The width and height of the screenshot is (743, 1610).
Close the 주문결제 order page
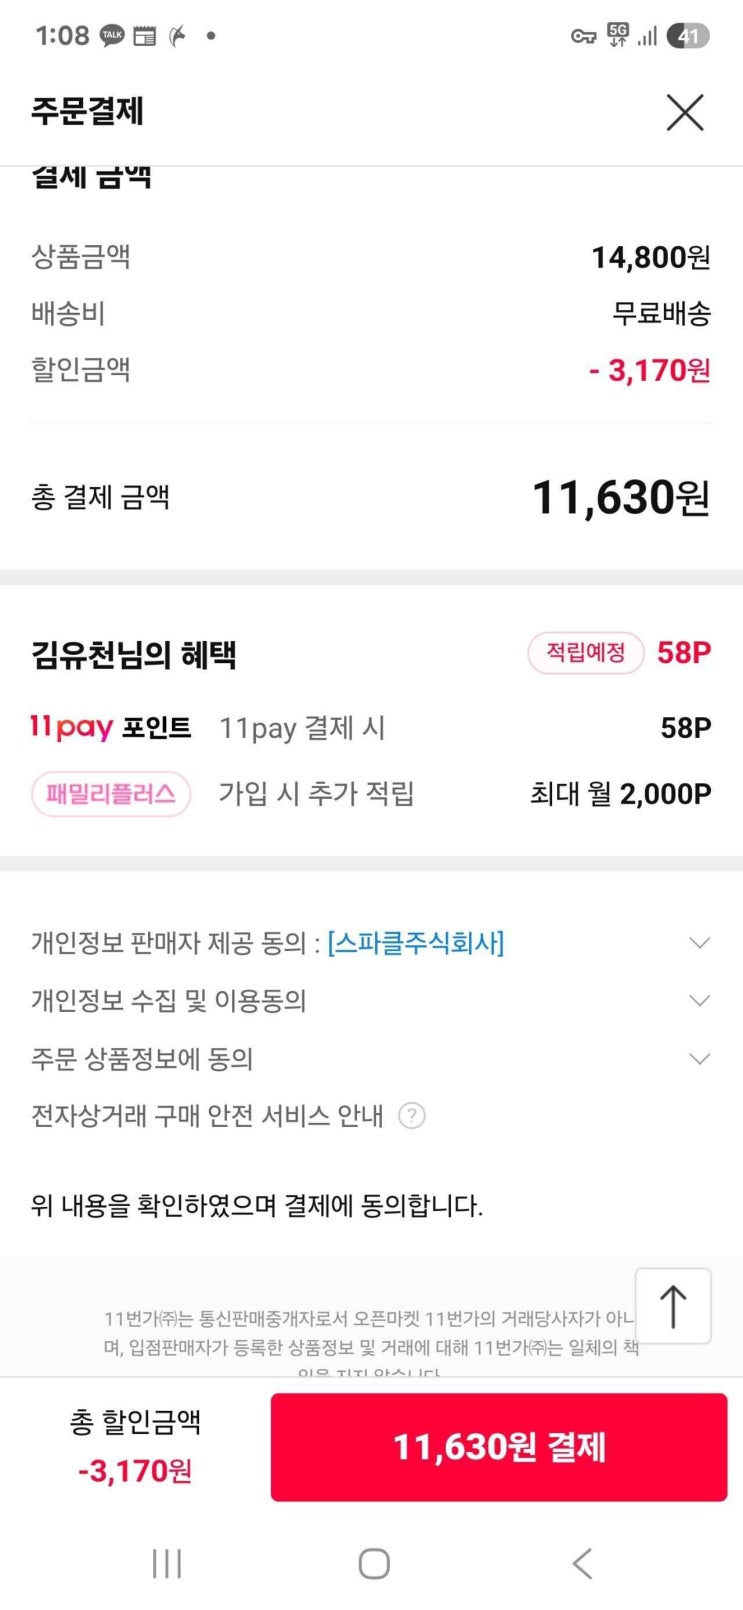pos(685,112)
